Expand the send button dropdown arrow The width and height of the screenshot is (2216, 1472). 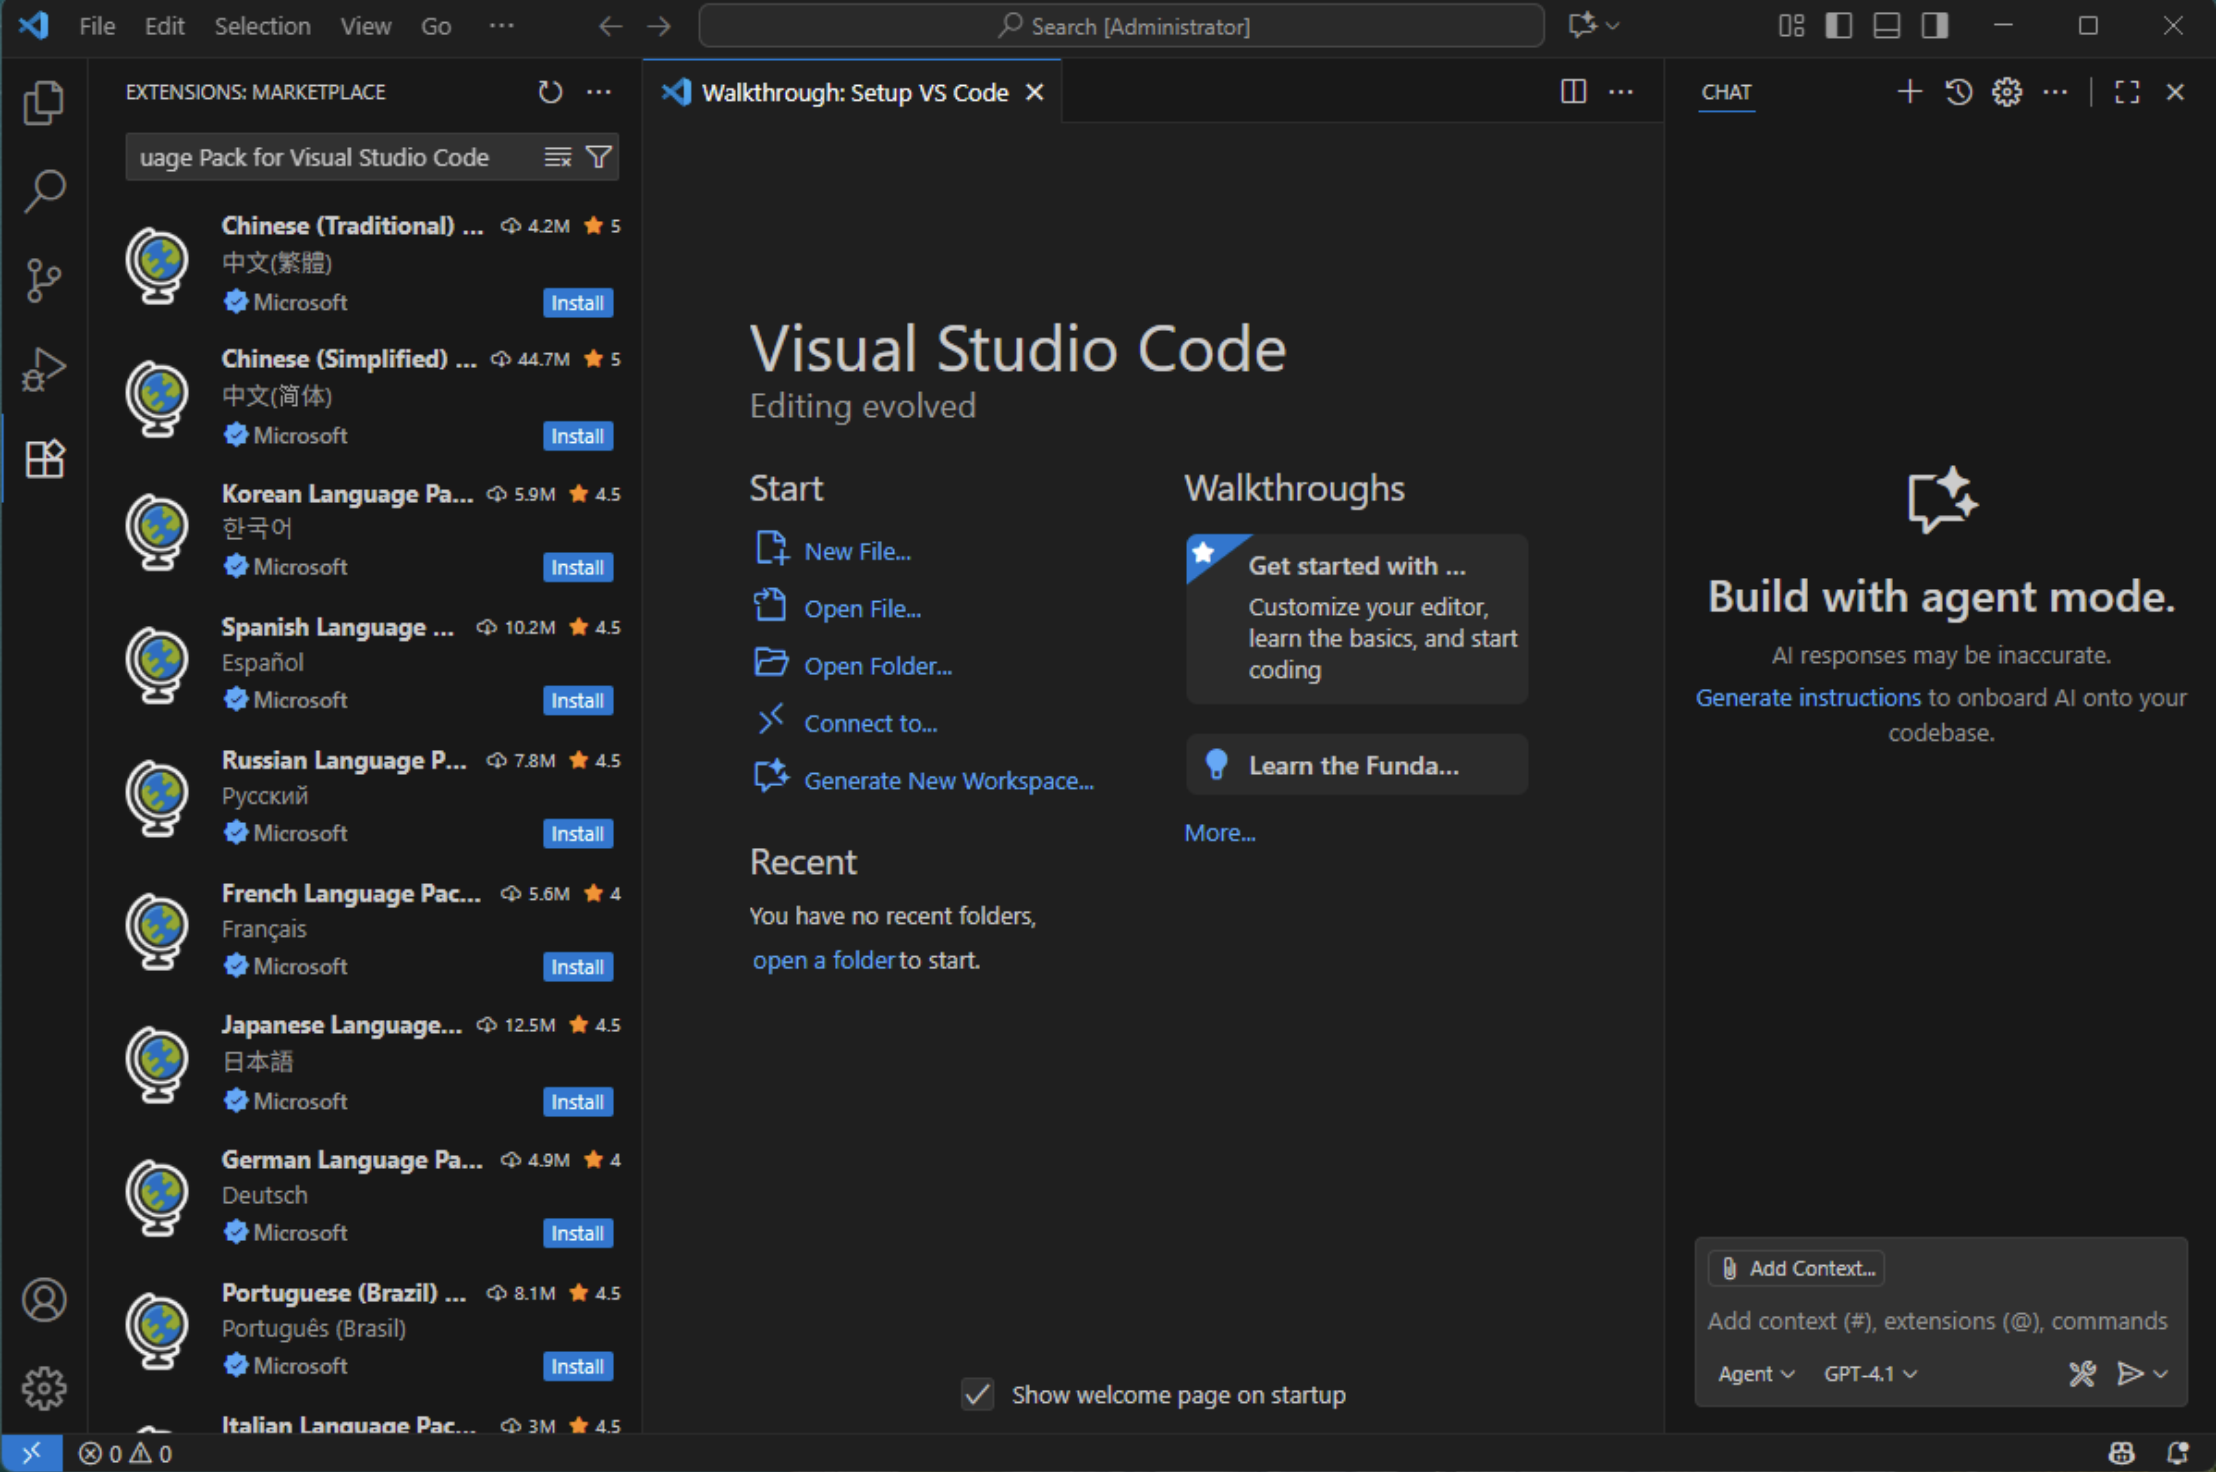(x=2161, y=1374)
